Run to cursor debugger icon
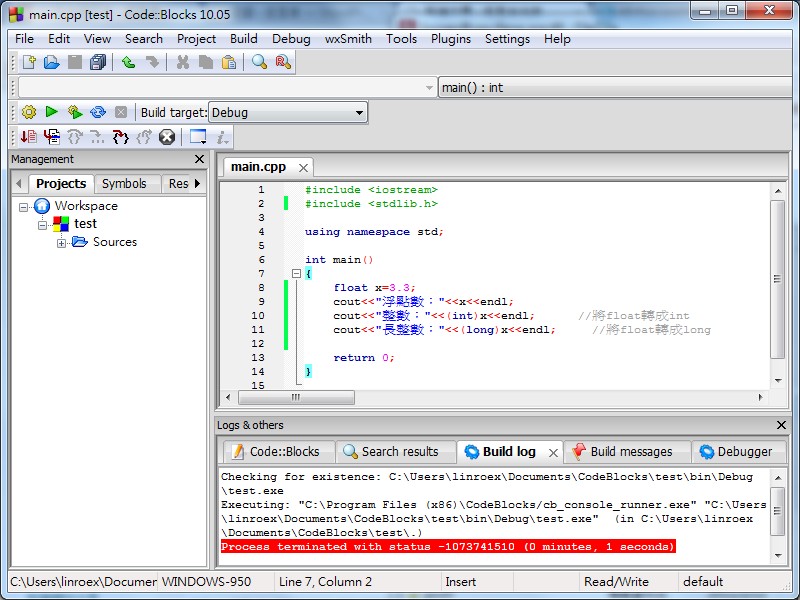This screenshot has height=600, width=800. (x=52, y=137)
